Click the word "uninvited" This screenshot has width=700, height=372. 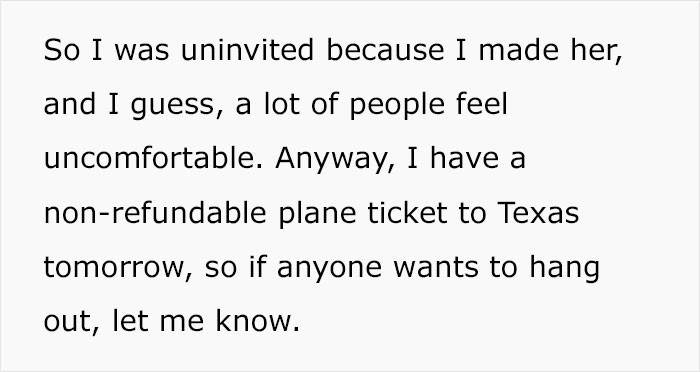[x=247, y=50]
